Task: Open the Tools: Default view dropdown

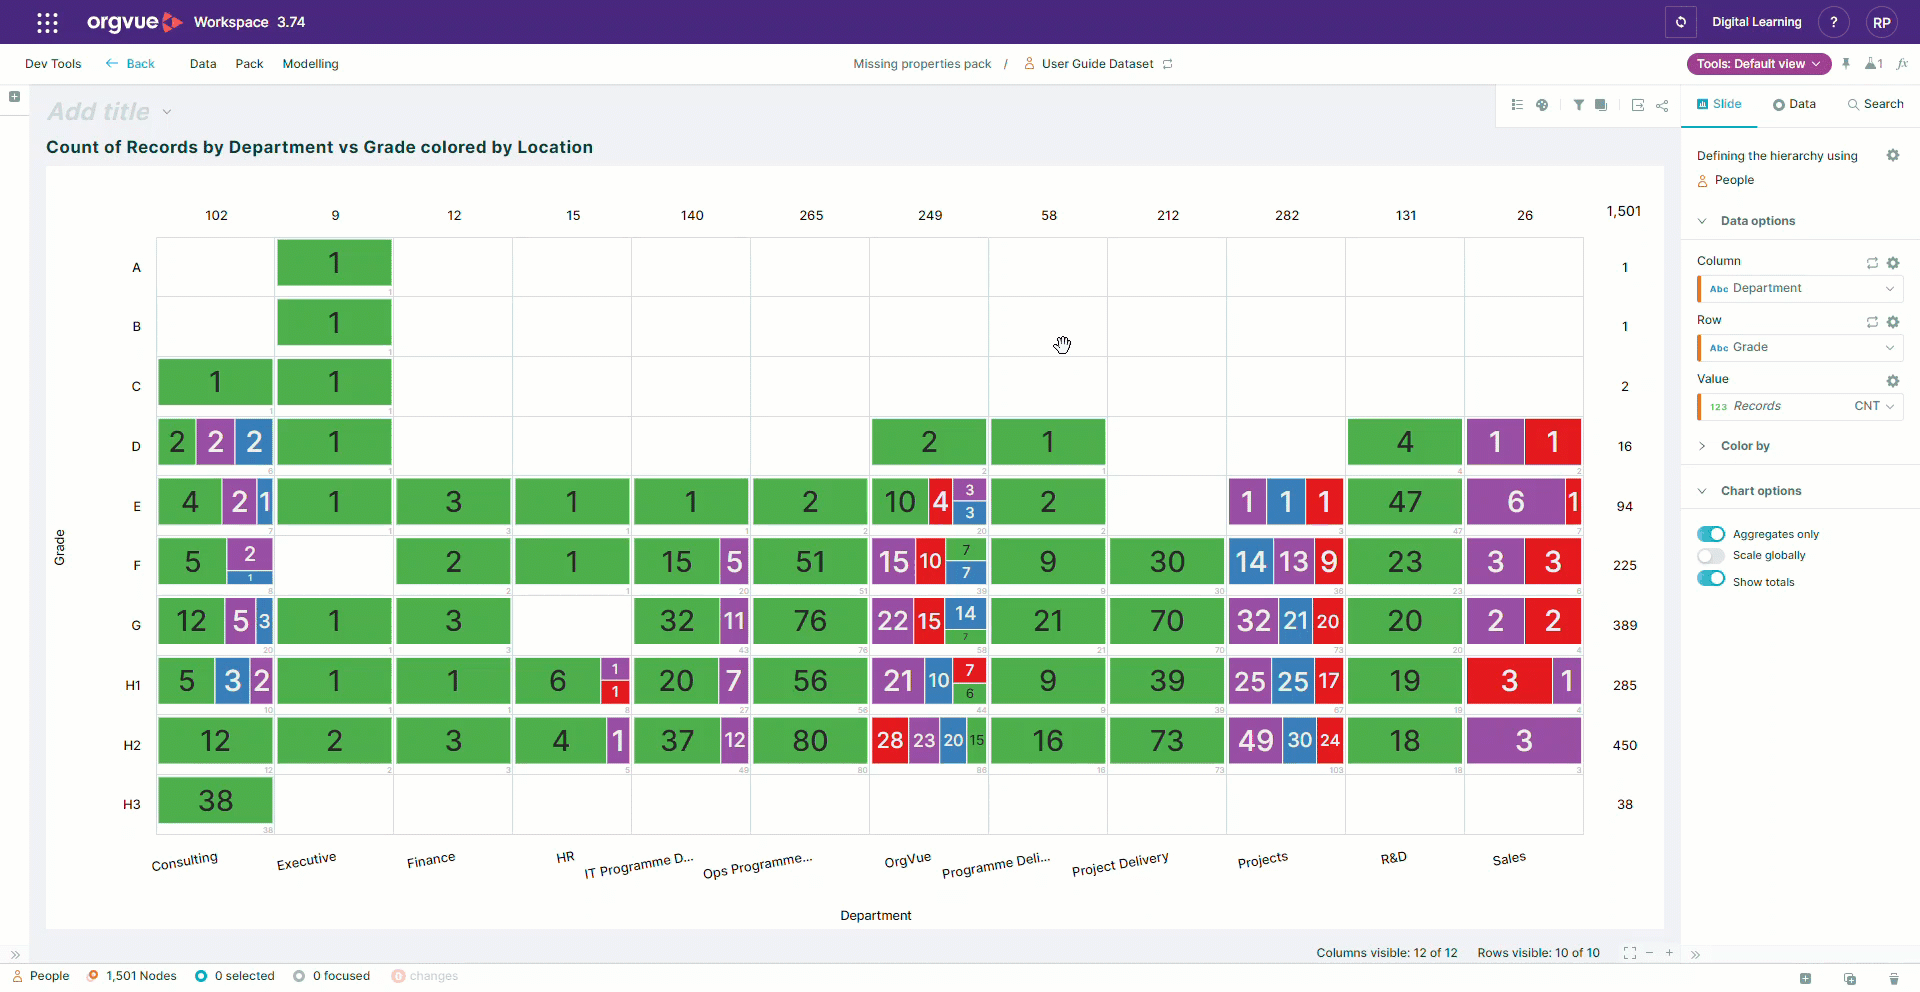Action: [1759, 64]
